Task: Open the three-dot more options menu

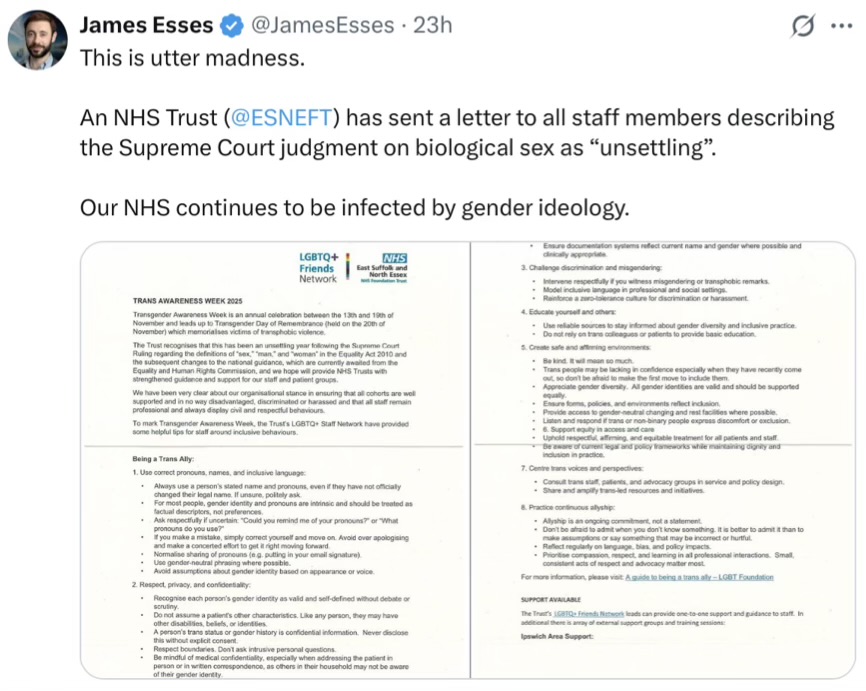Action: (x=842, y=26)
